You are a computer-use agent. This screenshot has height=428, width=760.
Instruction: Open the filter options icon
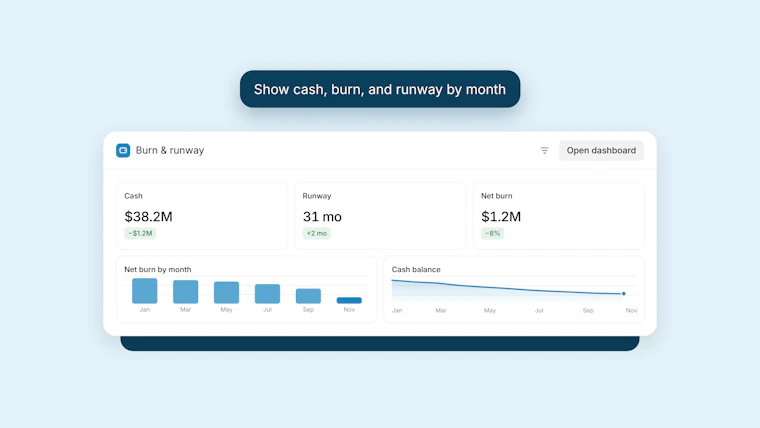tap(544, 151)
